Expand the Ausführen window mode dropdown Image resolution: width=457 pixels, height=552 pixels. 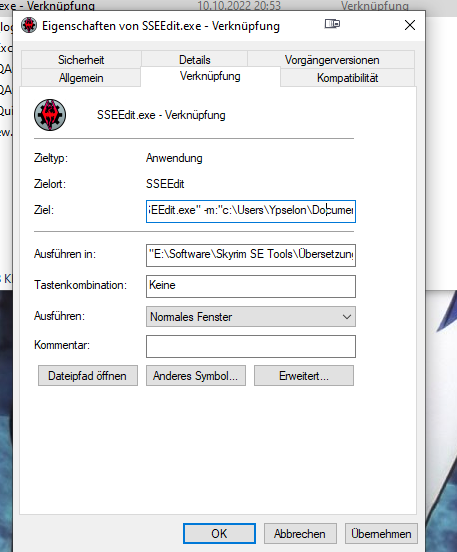(251, 316)
